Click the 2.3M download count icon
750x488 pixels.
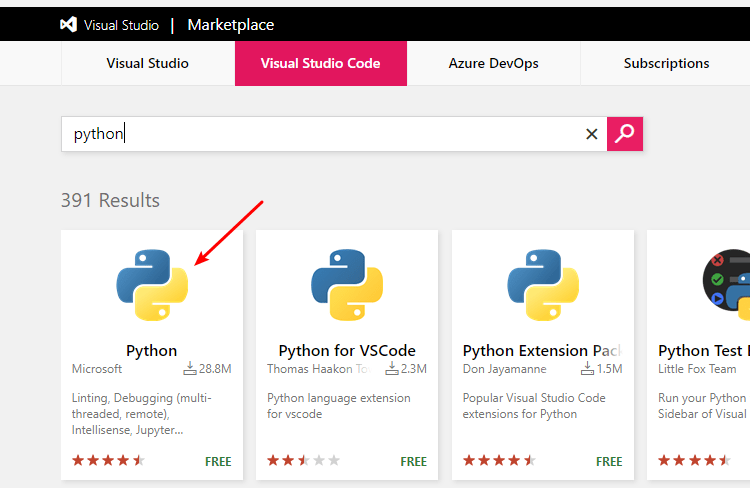pyautogui.click(x=392, y=368)
